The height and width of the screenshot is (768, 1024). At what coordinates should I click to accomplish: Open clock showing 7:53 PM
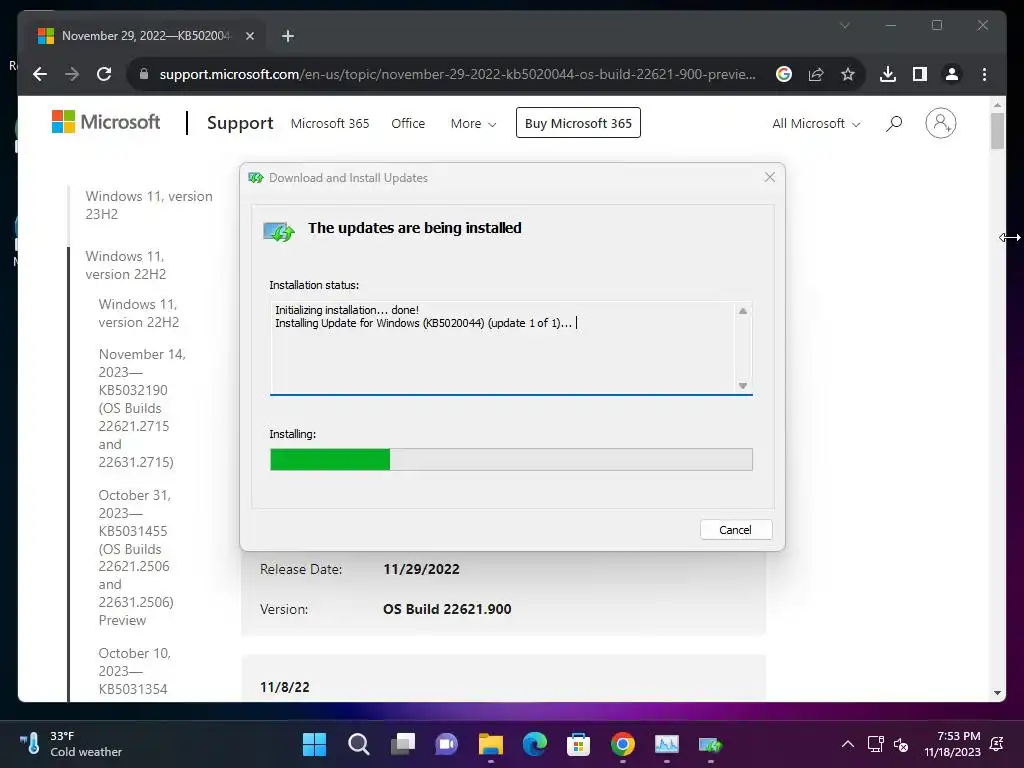952,744
